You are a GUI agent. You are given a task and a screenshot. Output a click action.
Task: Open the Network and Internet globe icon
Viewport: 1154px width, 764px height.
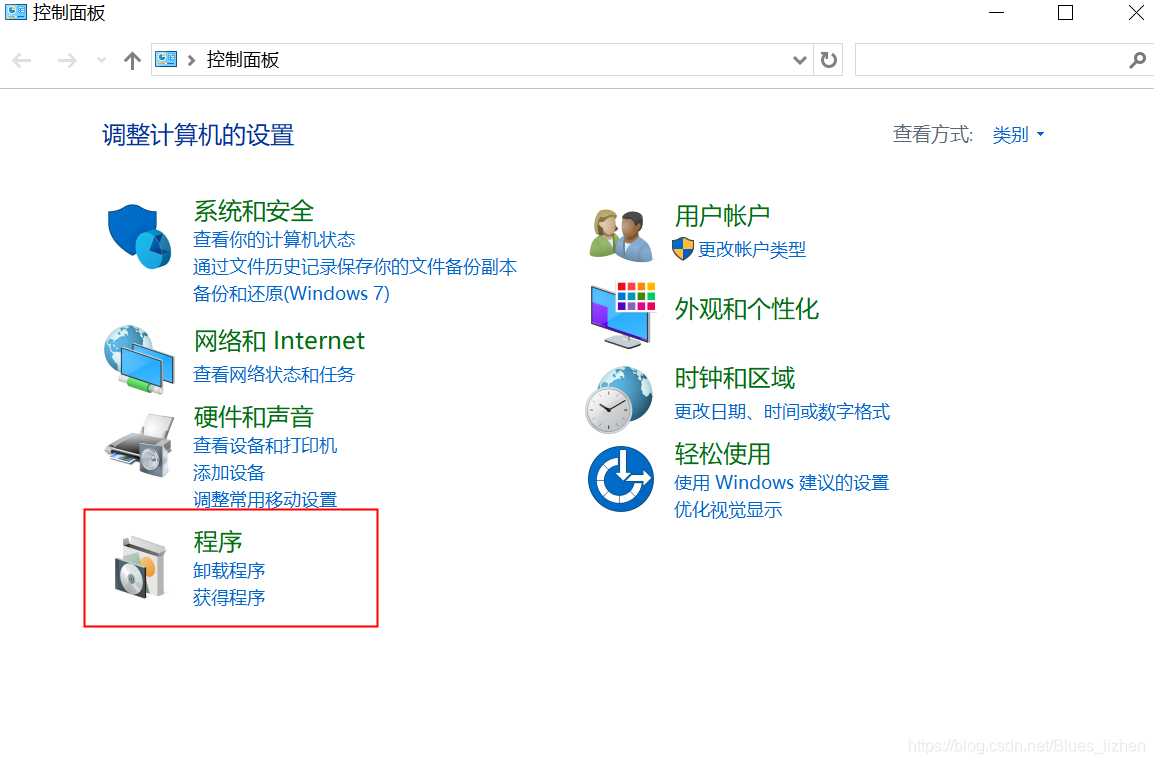(x=139, y=359)
